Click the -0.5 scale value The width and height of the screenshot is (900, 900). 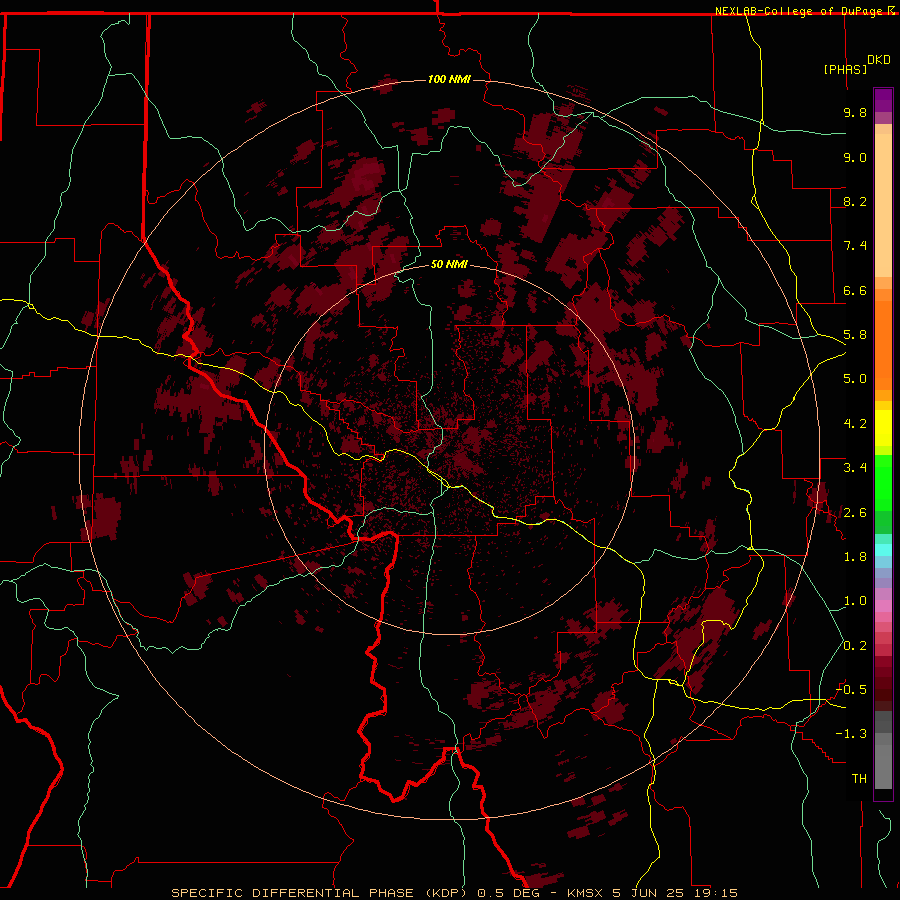click(851, 690)
